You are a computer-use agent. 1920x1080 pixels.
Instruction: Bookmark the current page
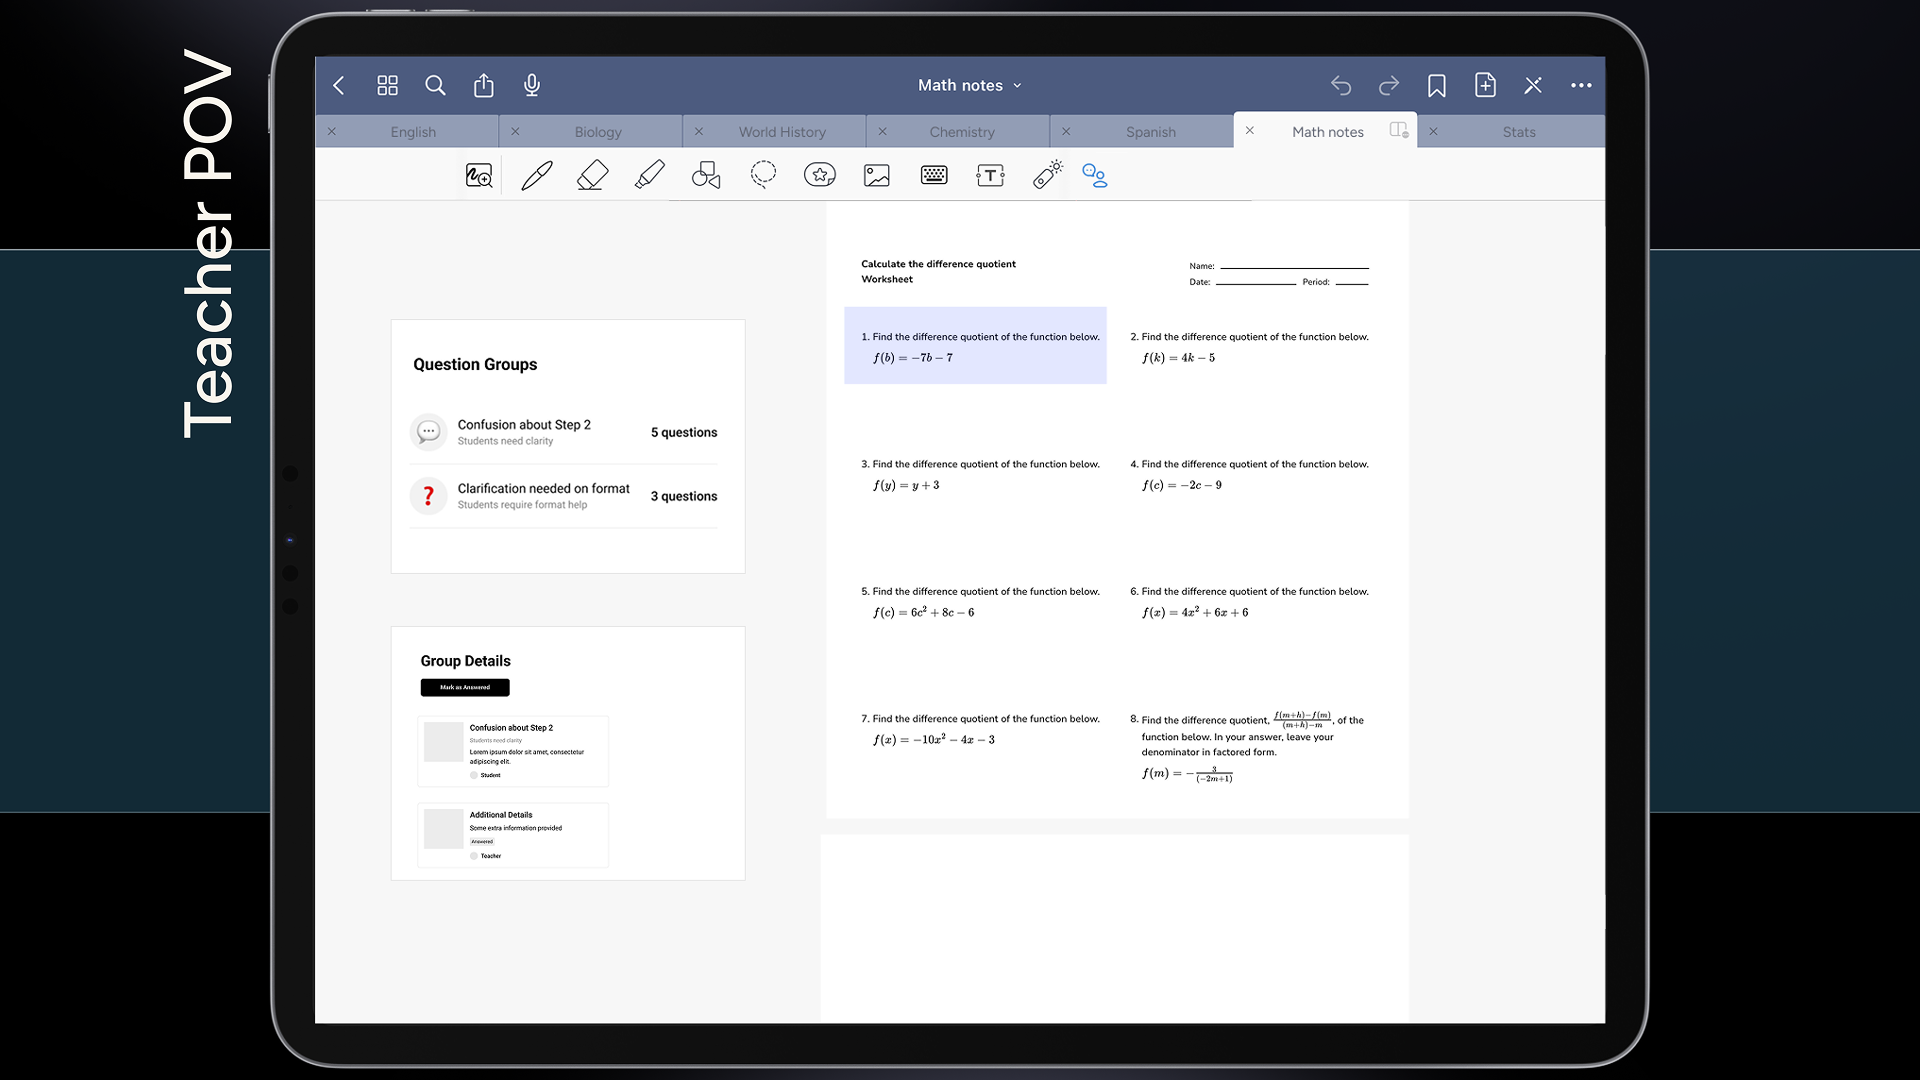(x=1437, y=86)
